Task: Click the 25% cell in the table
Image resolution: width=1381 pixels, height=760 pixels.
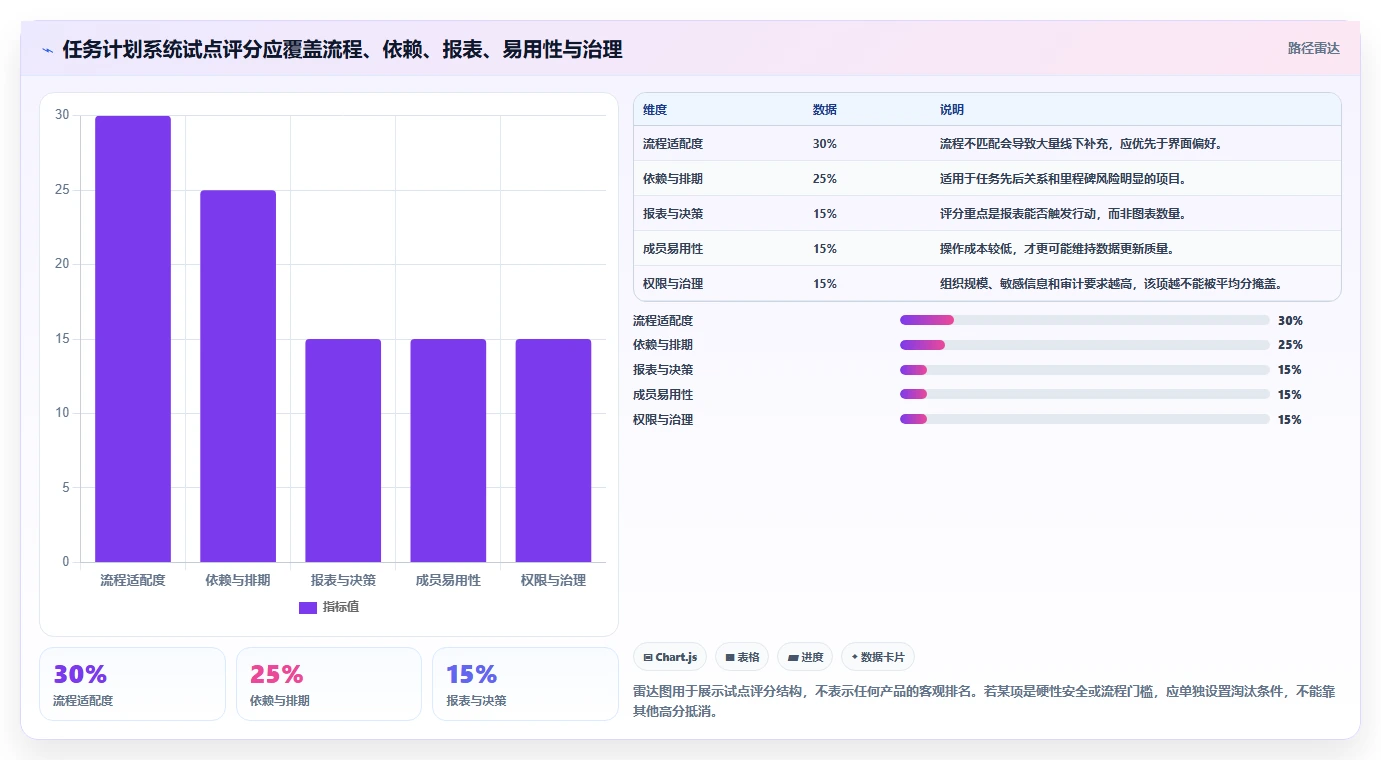Action: 825,179
